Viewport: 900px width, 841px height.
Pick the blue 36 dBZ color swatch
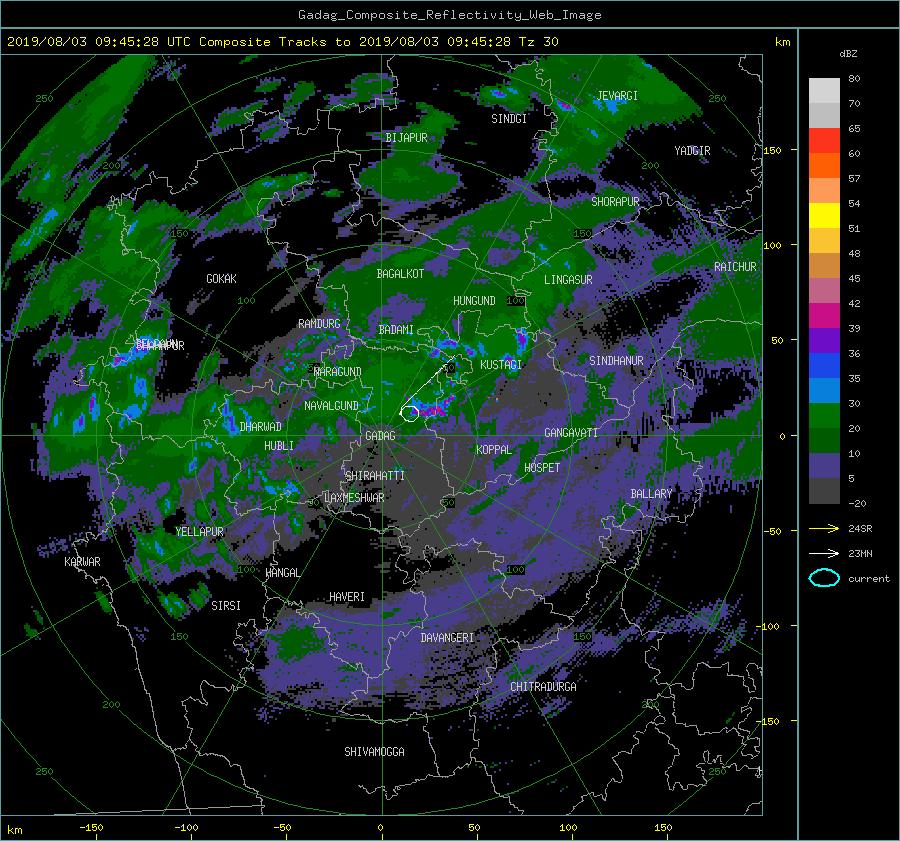point(824,365)
